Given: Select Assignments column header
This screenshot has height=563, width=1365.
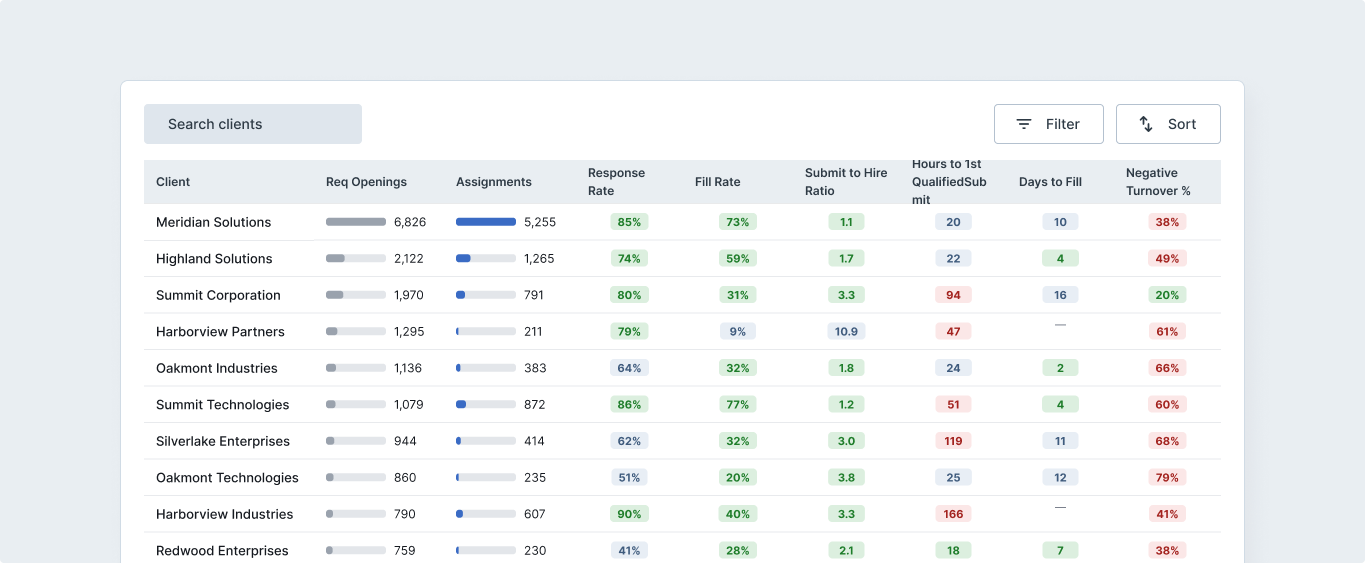Looking at the screenshot, I should tap(494, 182).
